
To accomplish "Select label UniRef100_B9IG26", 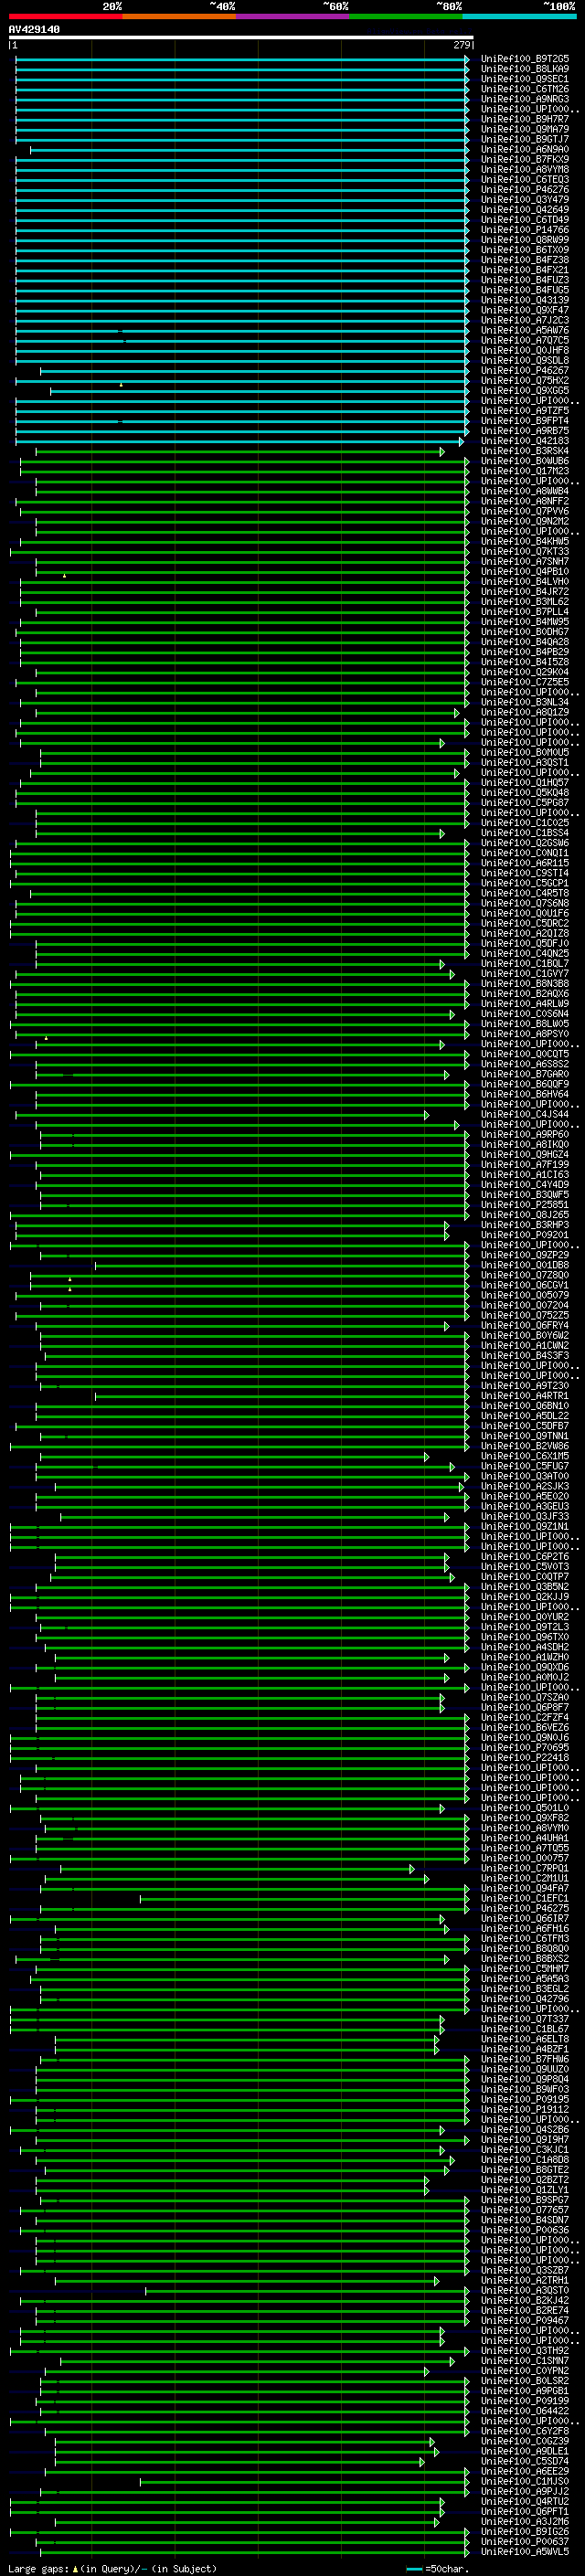I will tap(525, 2531).
